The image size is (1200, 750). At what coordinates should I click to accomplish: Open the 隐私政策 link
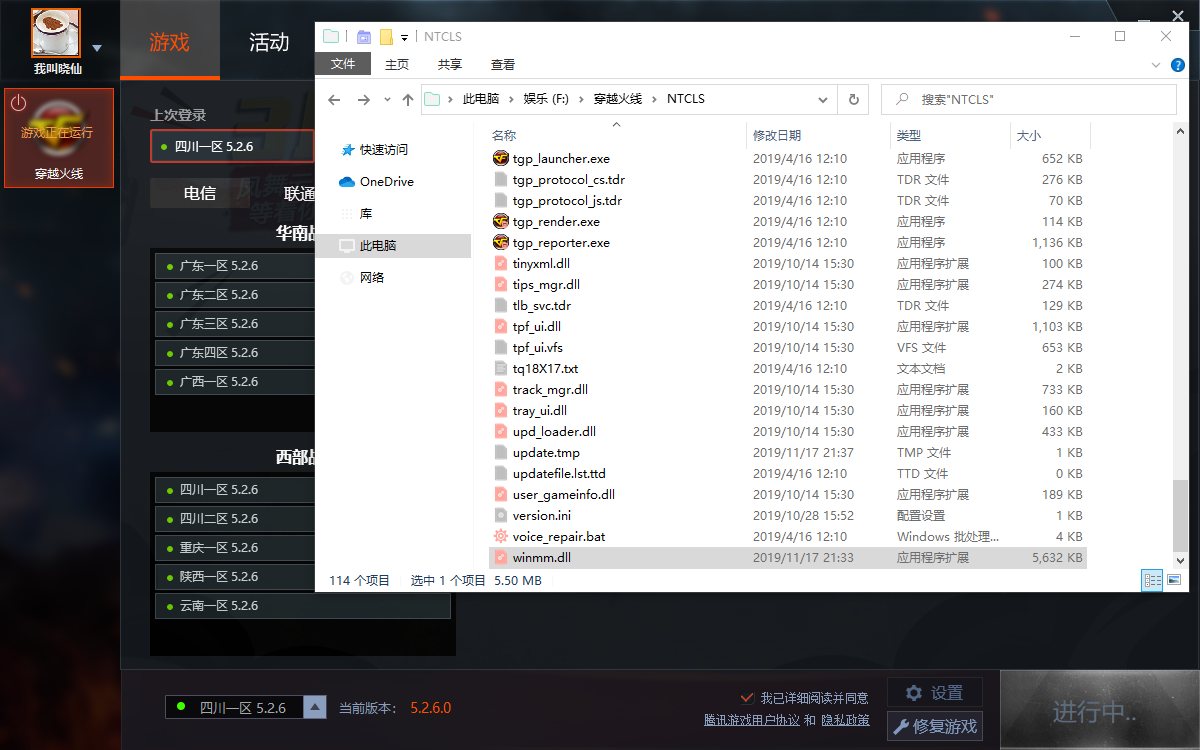[845, 720]
